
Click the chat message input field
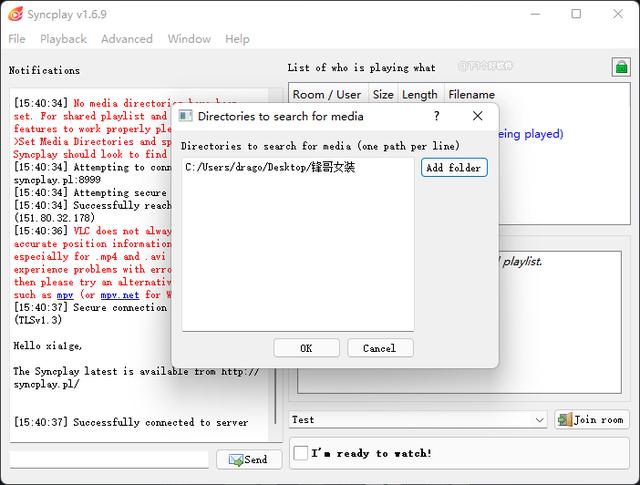pos(109,460)
